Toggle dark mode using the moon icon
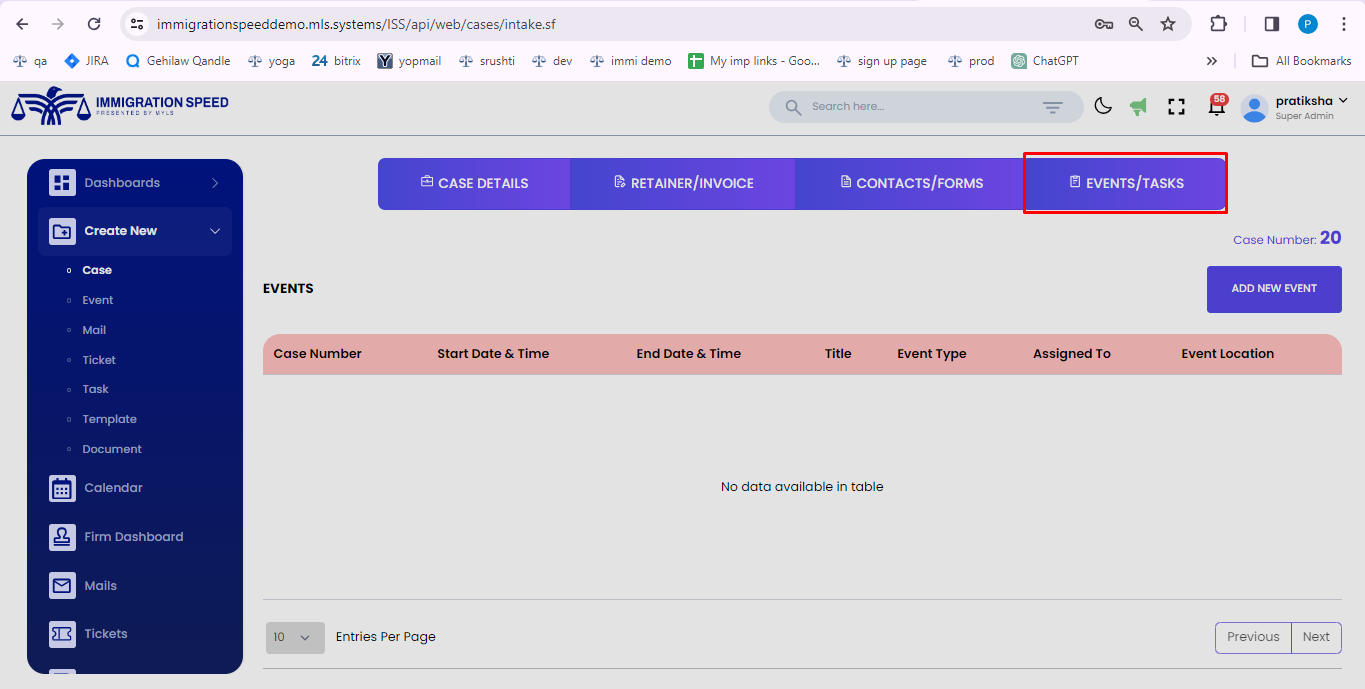 pos(1103,106)
